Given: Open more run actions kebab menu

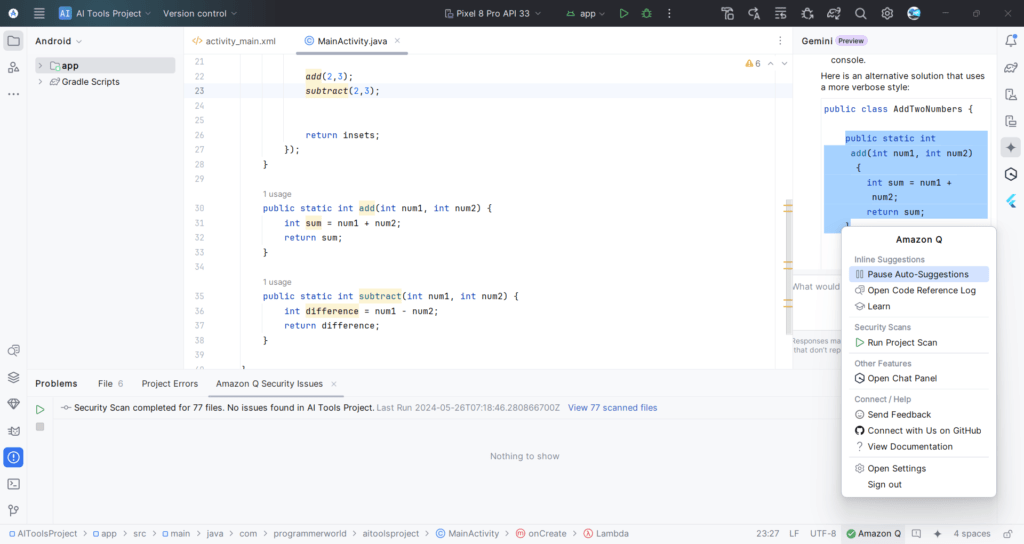Looking at the screenshot, I should 669,13.
